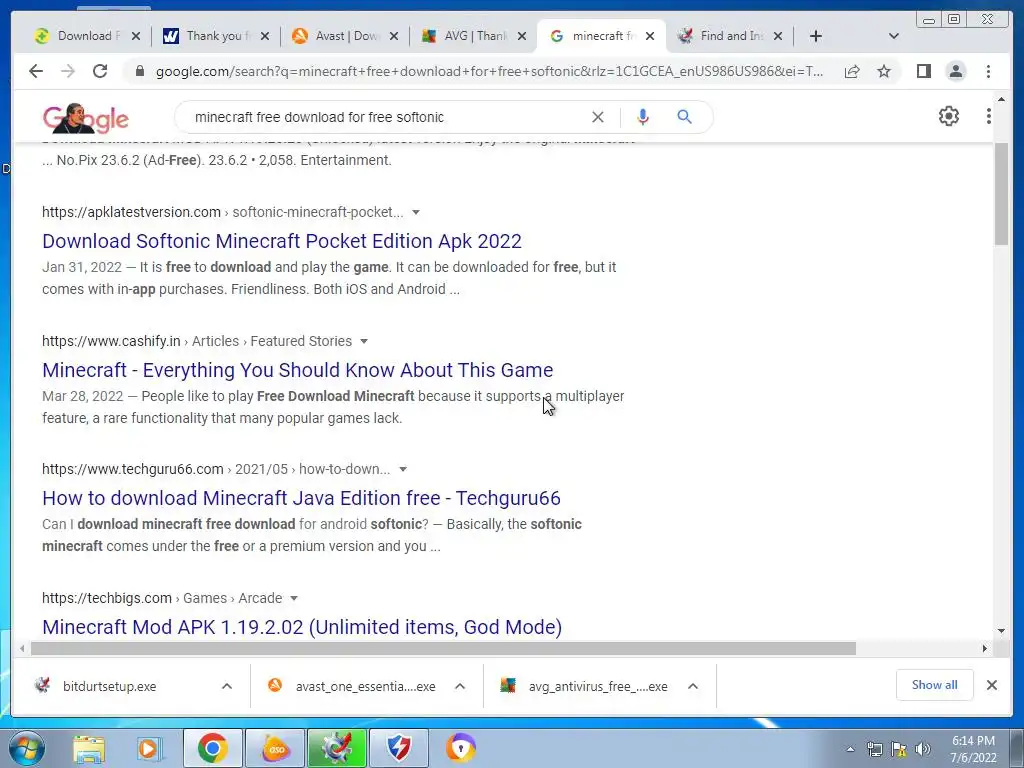1024x768 pixels.
Task: Share this page icon in address bar
Action: tap(852, 71)
